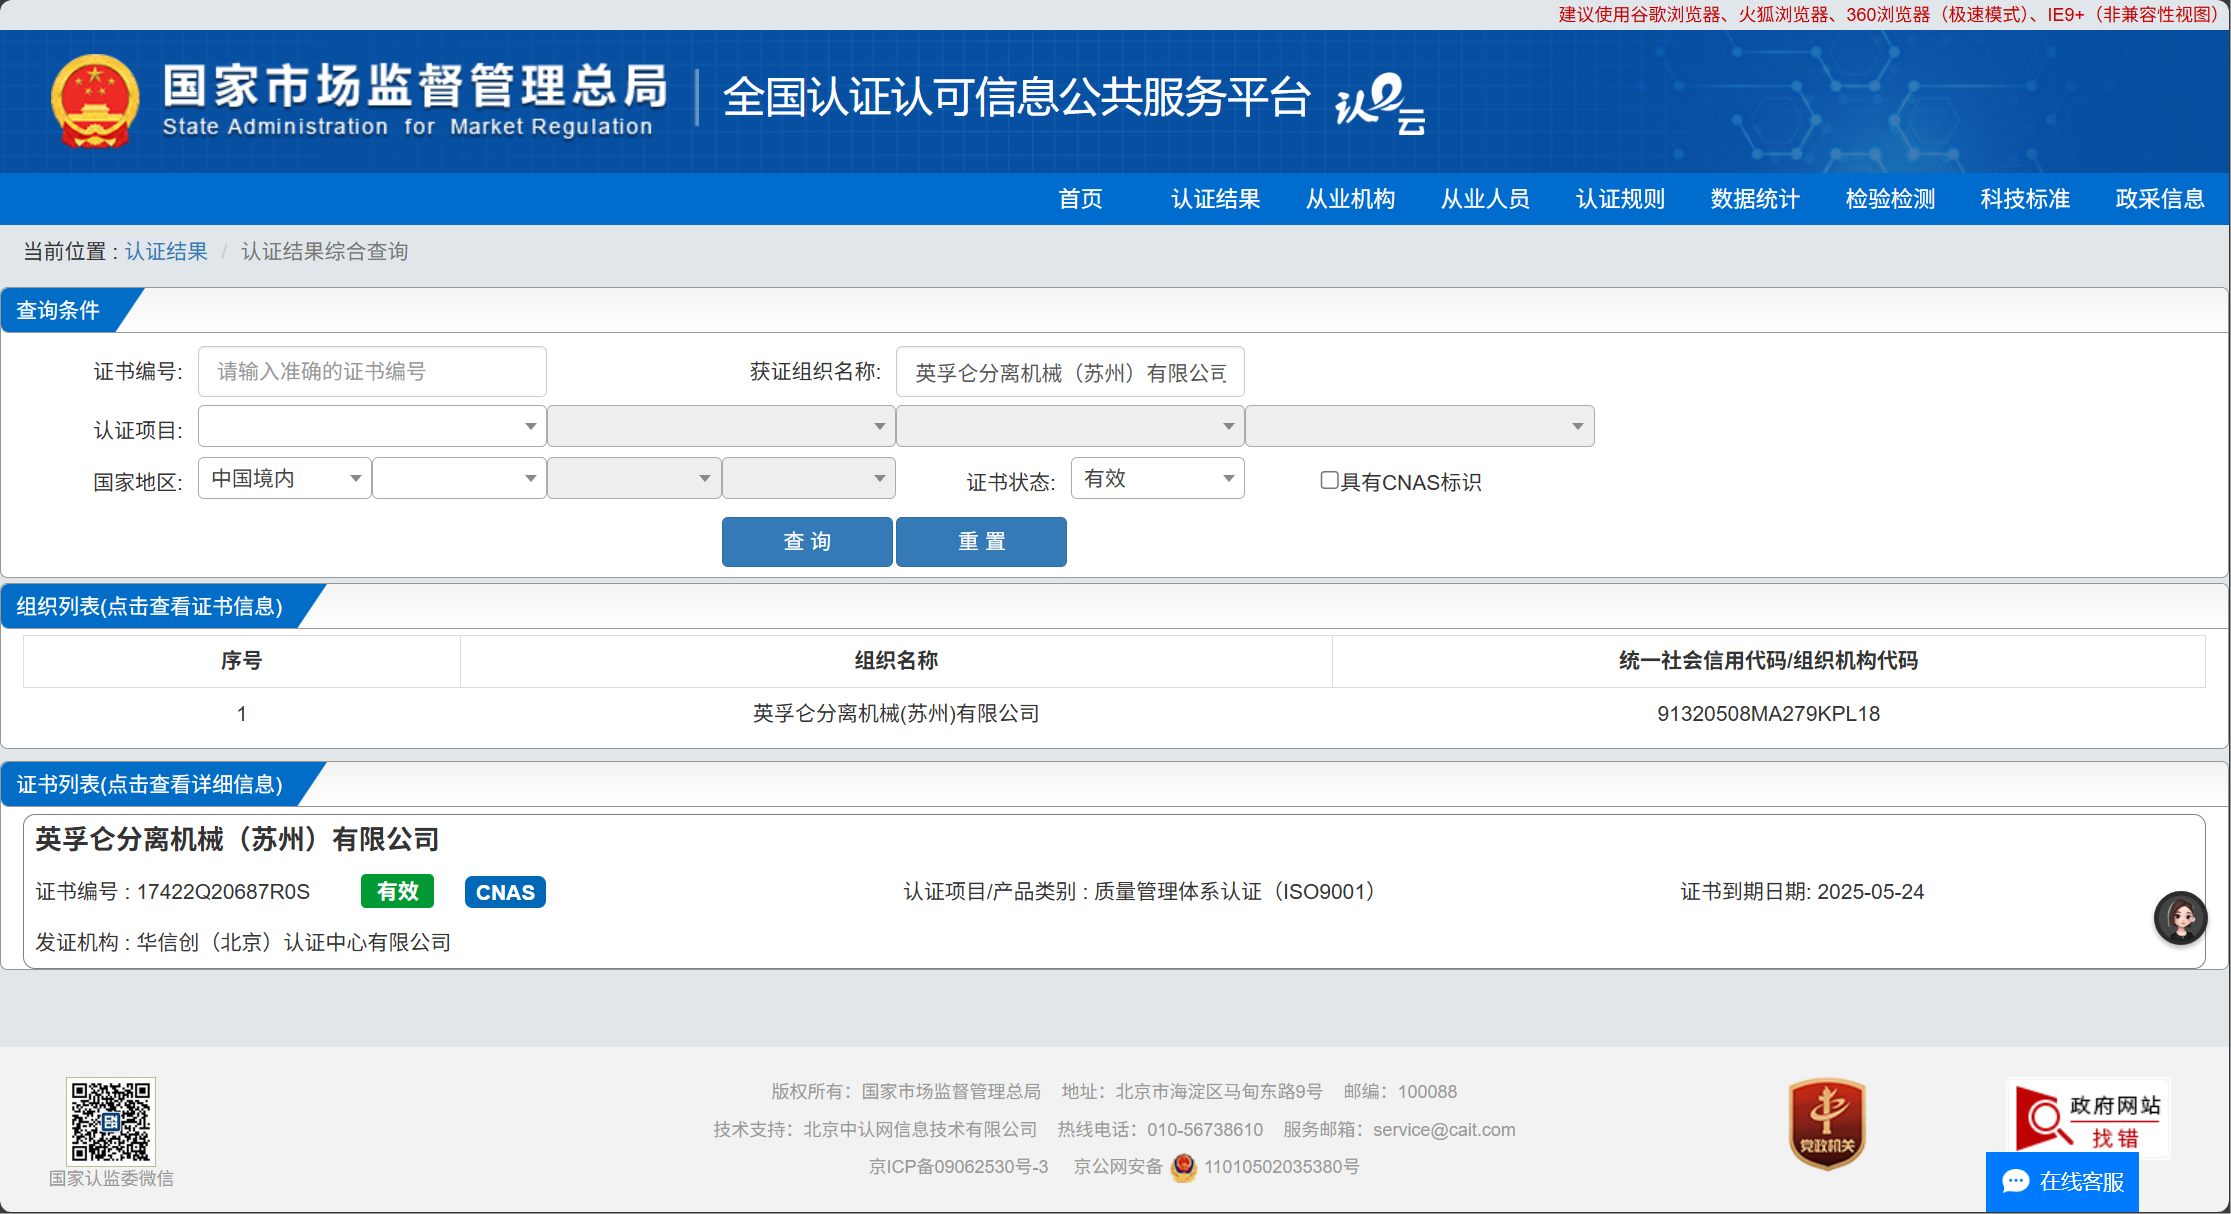Open the third 认证项目 dropdown
The width and height of the screenshot is (2231, 1214).
click(1070, 426)
